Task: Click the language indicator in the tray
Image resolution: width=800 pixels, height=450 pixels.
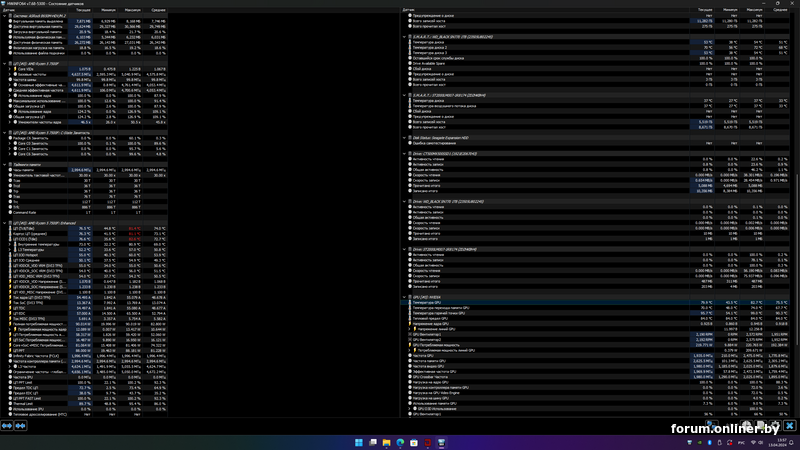Action: [741, 442]
